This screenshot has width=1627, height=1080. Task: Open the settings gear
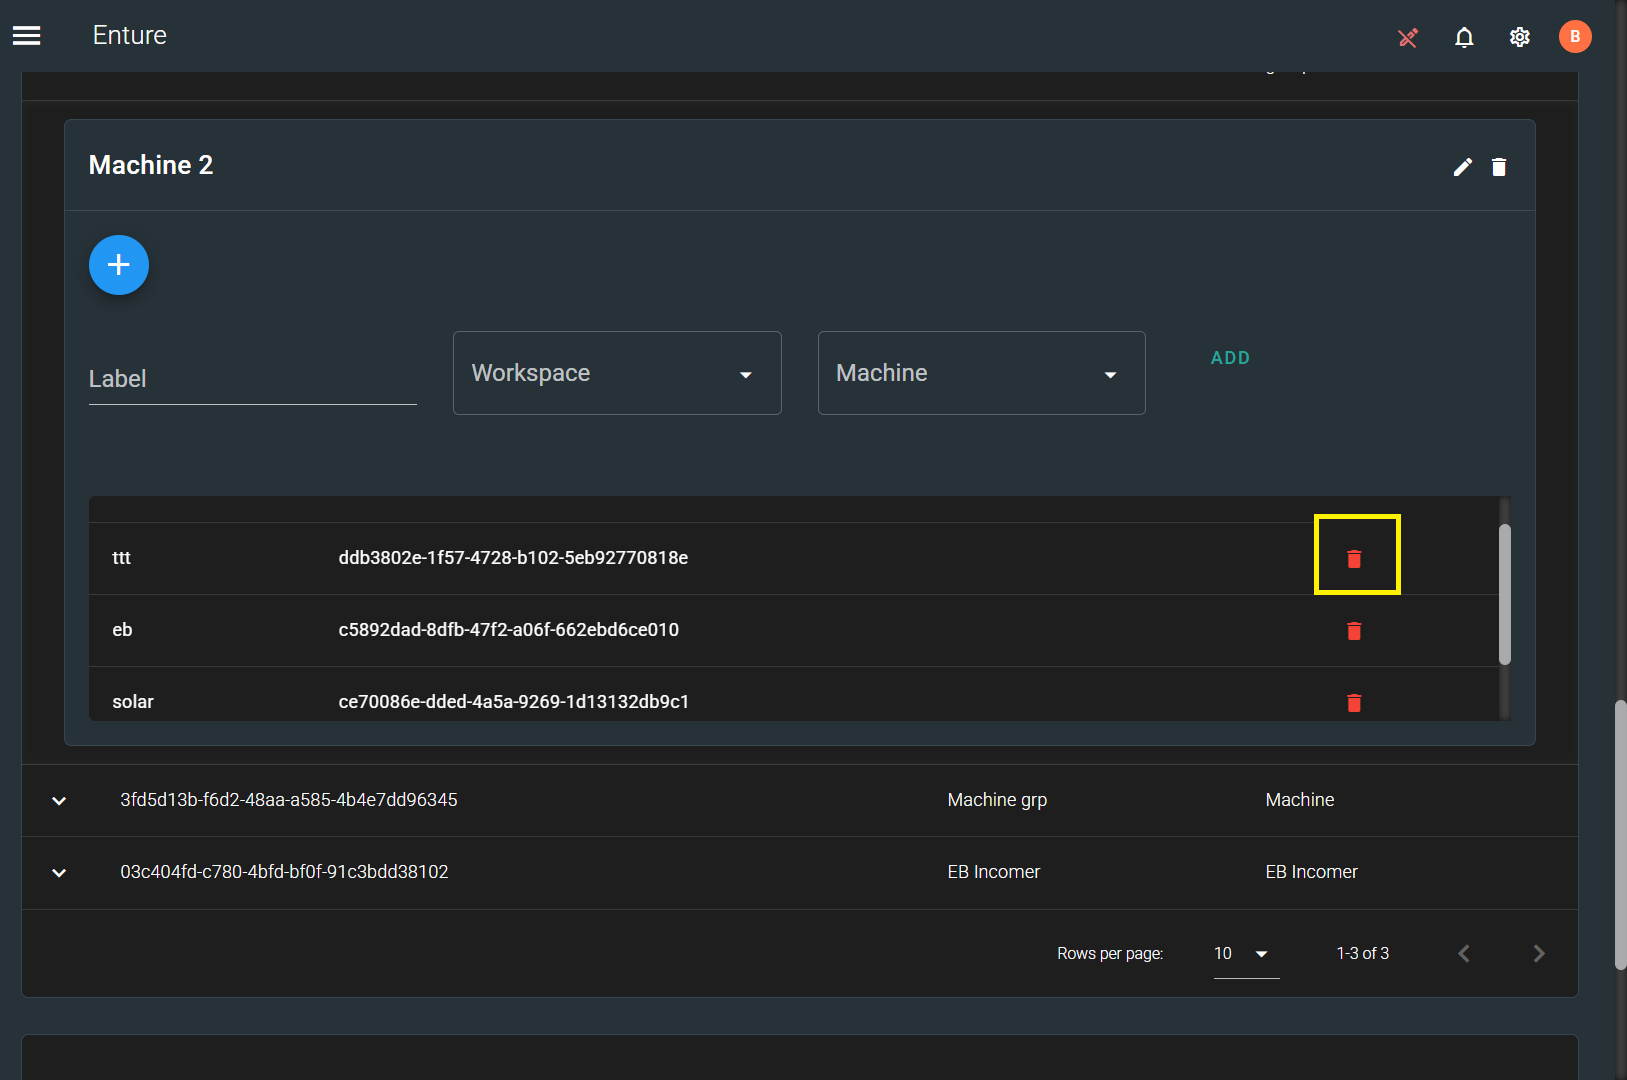tap(1520, 38)
